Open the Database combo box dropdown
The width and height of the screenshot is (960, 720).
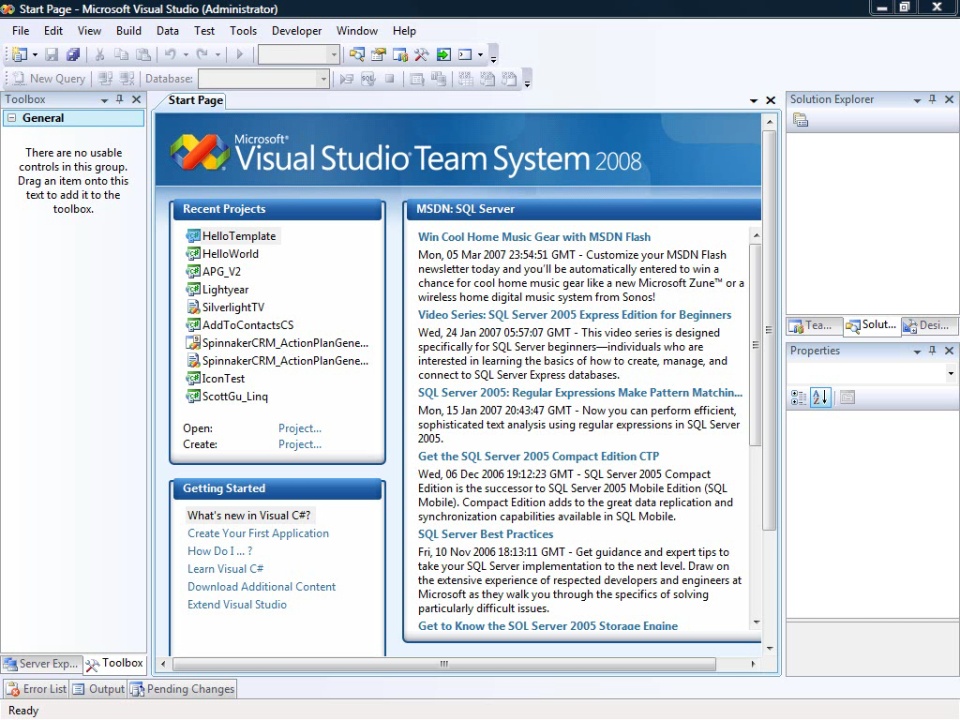(324, 78)
